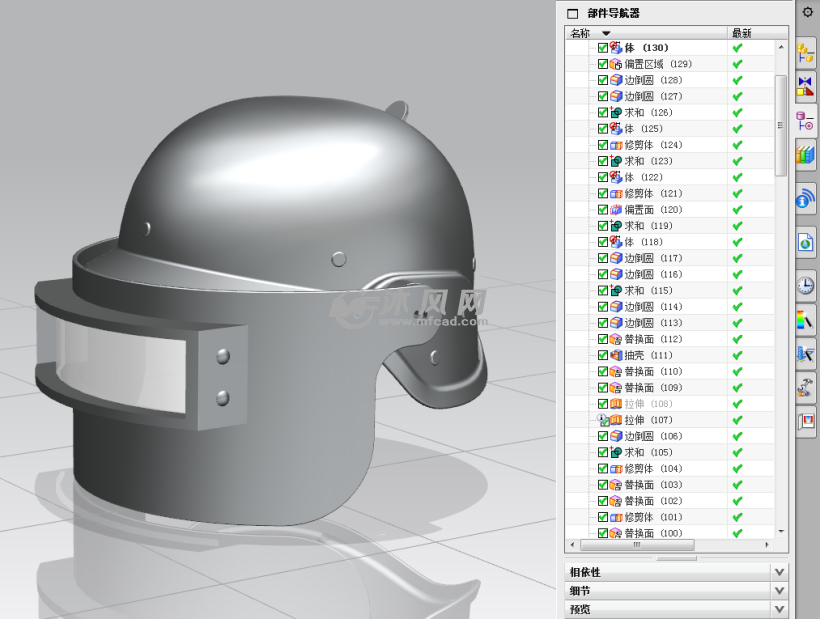Uncheck the 替换面 (110) checkbox
This screenshot has width=820, height=619.
click(603, 372)
